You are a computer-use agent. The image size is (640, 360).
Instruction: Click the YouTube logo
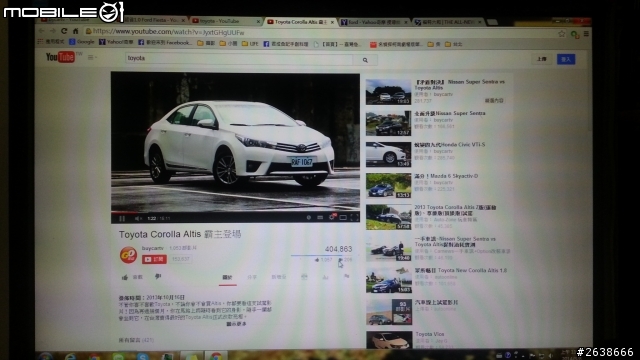(60, 57)
